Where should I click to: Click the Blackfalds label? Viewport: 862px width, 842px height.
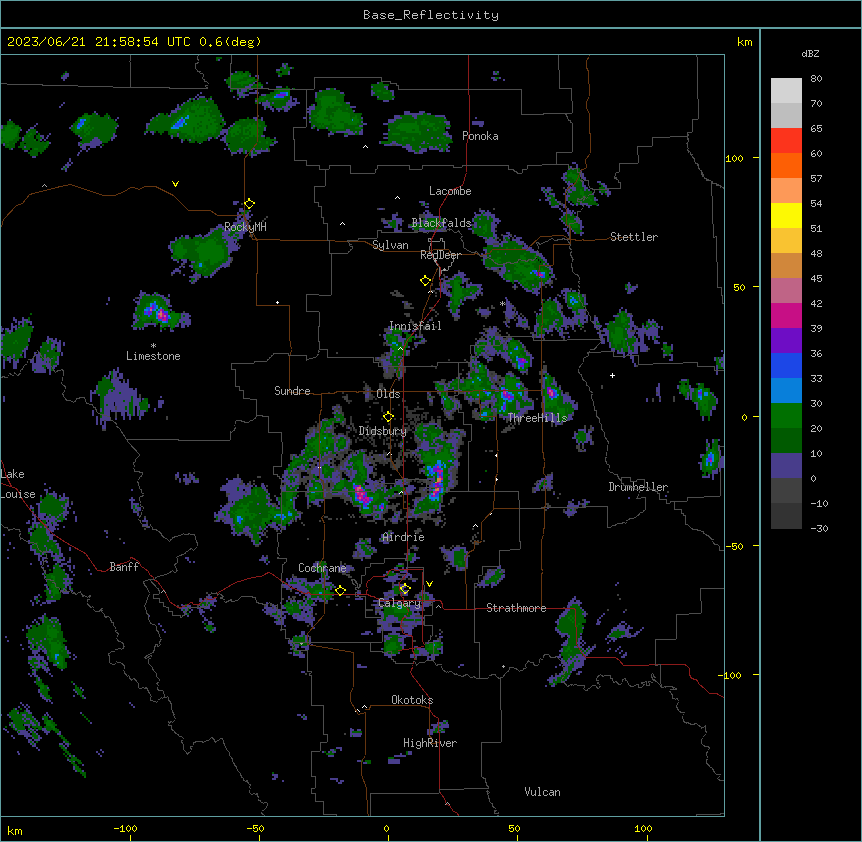(x=441, y=223)
